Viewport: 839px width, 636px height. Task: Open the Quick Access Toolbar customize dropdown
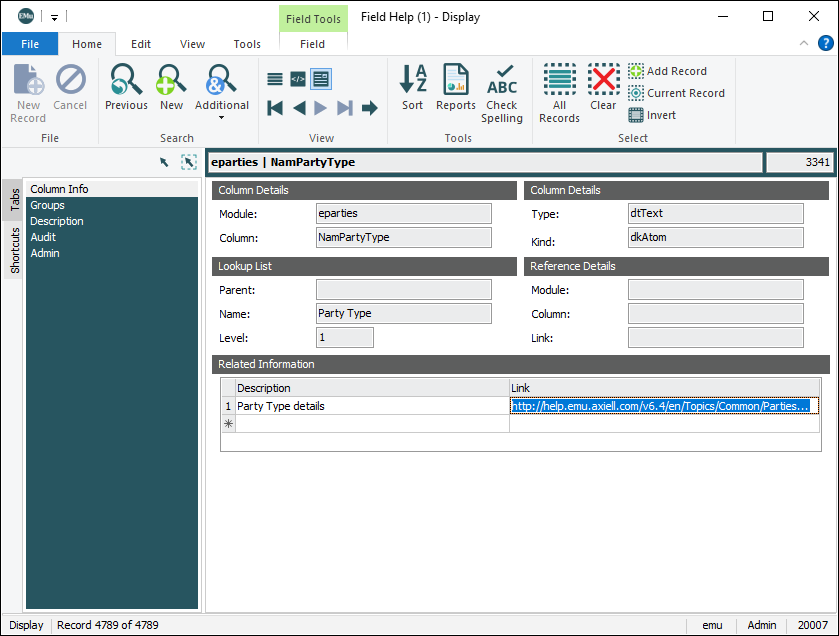click(56, 17)
